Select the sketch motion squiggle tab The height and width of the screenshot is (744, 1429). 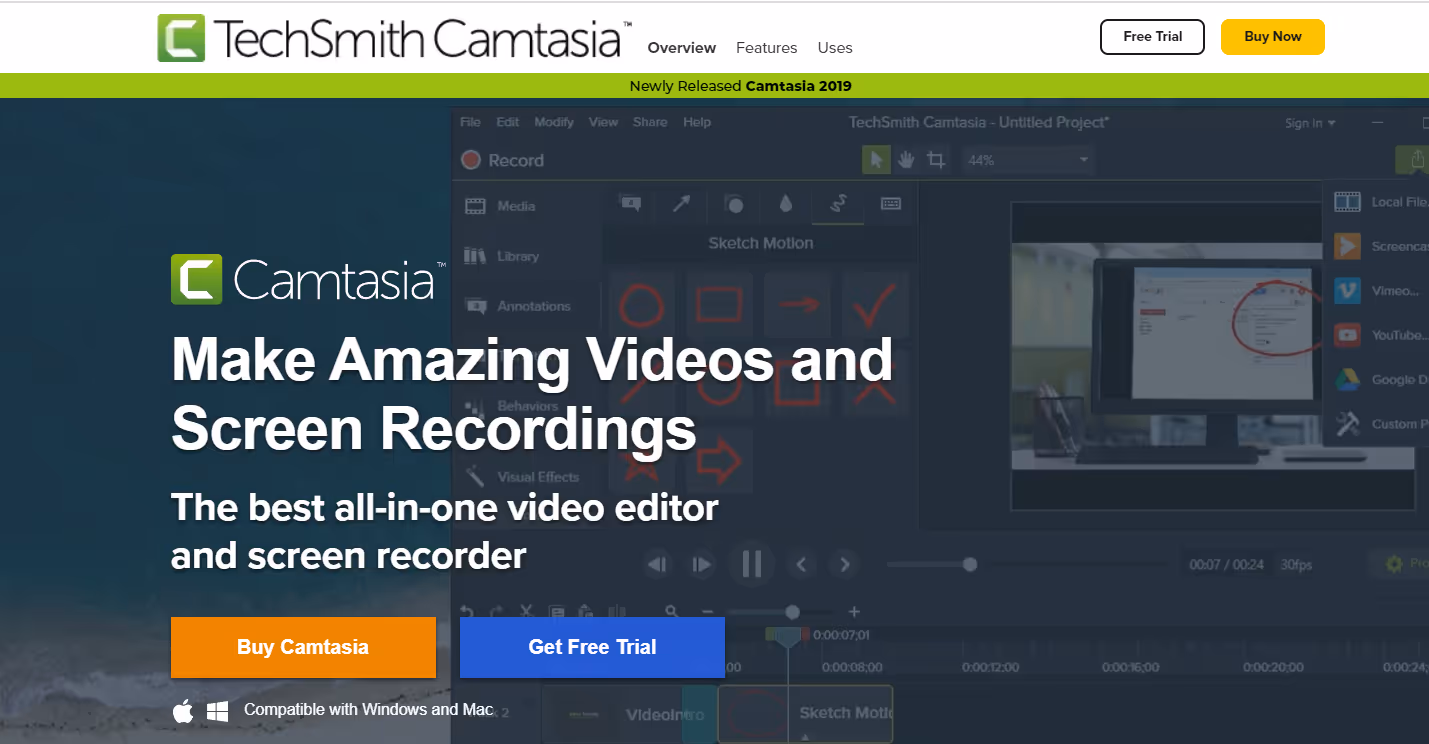[838, 203]
